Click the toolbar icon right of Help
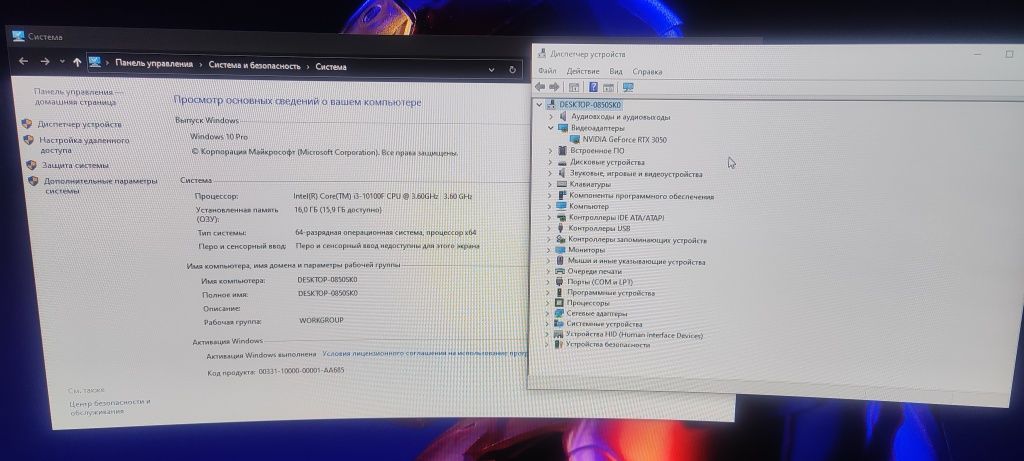The height and width of the screenshot is (461, 1024). click(608, 87)
